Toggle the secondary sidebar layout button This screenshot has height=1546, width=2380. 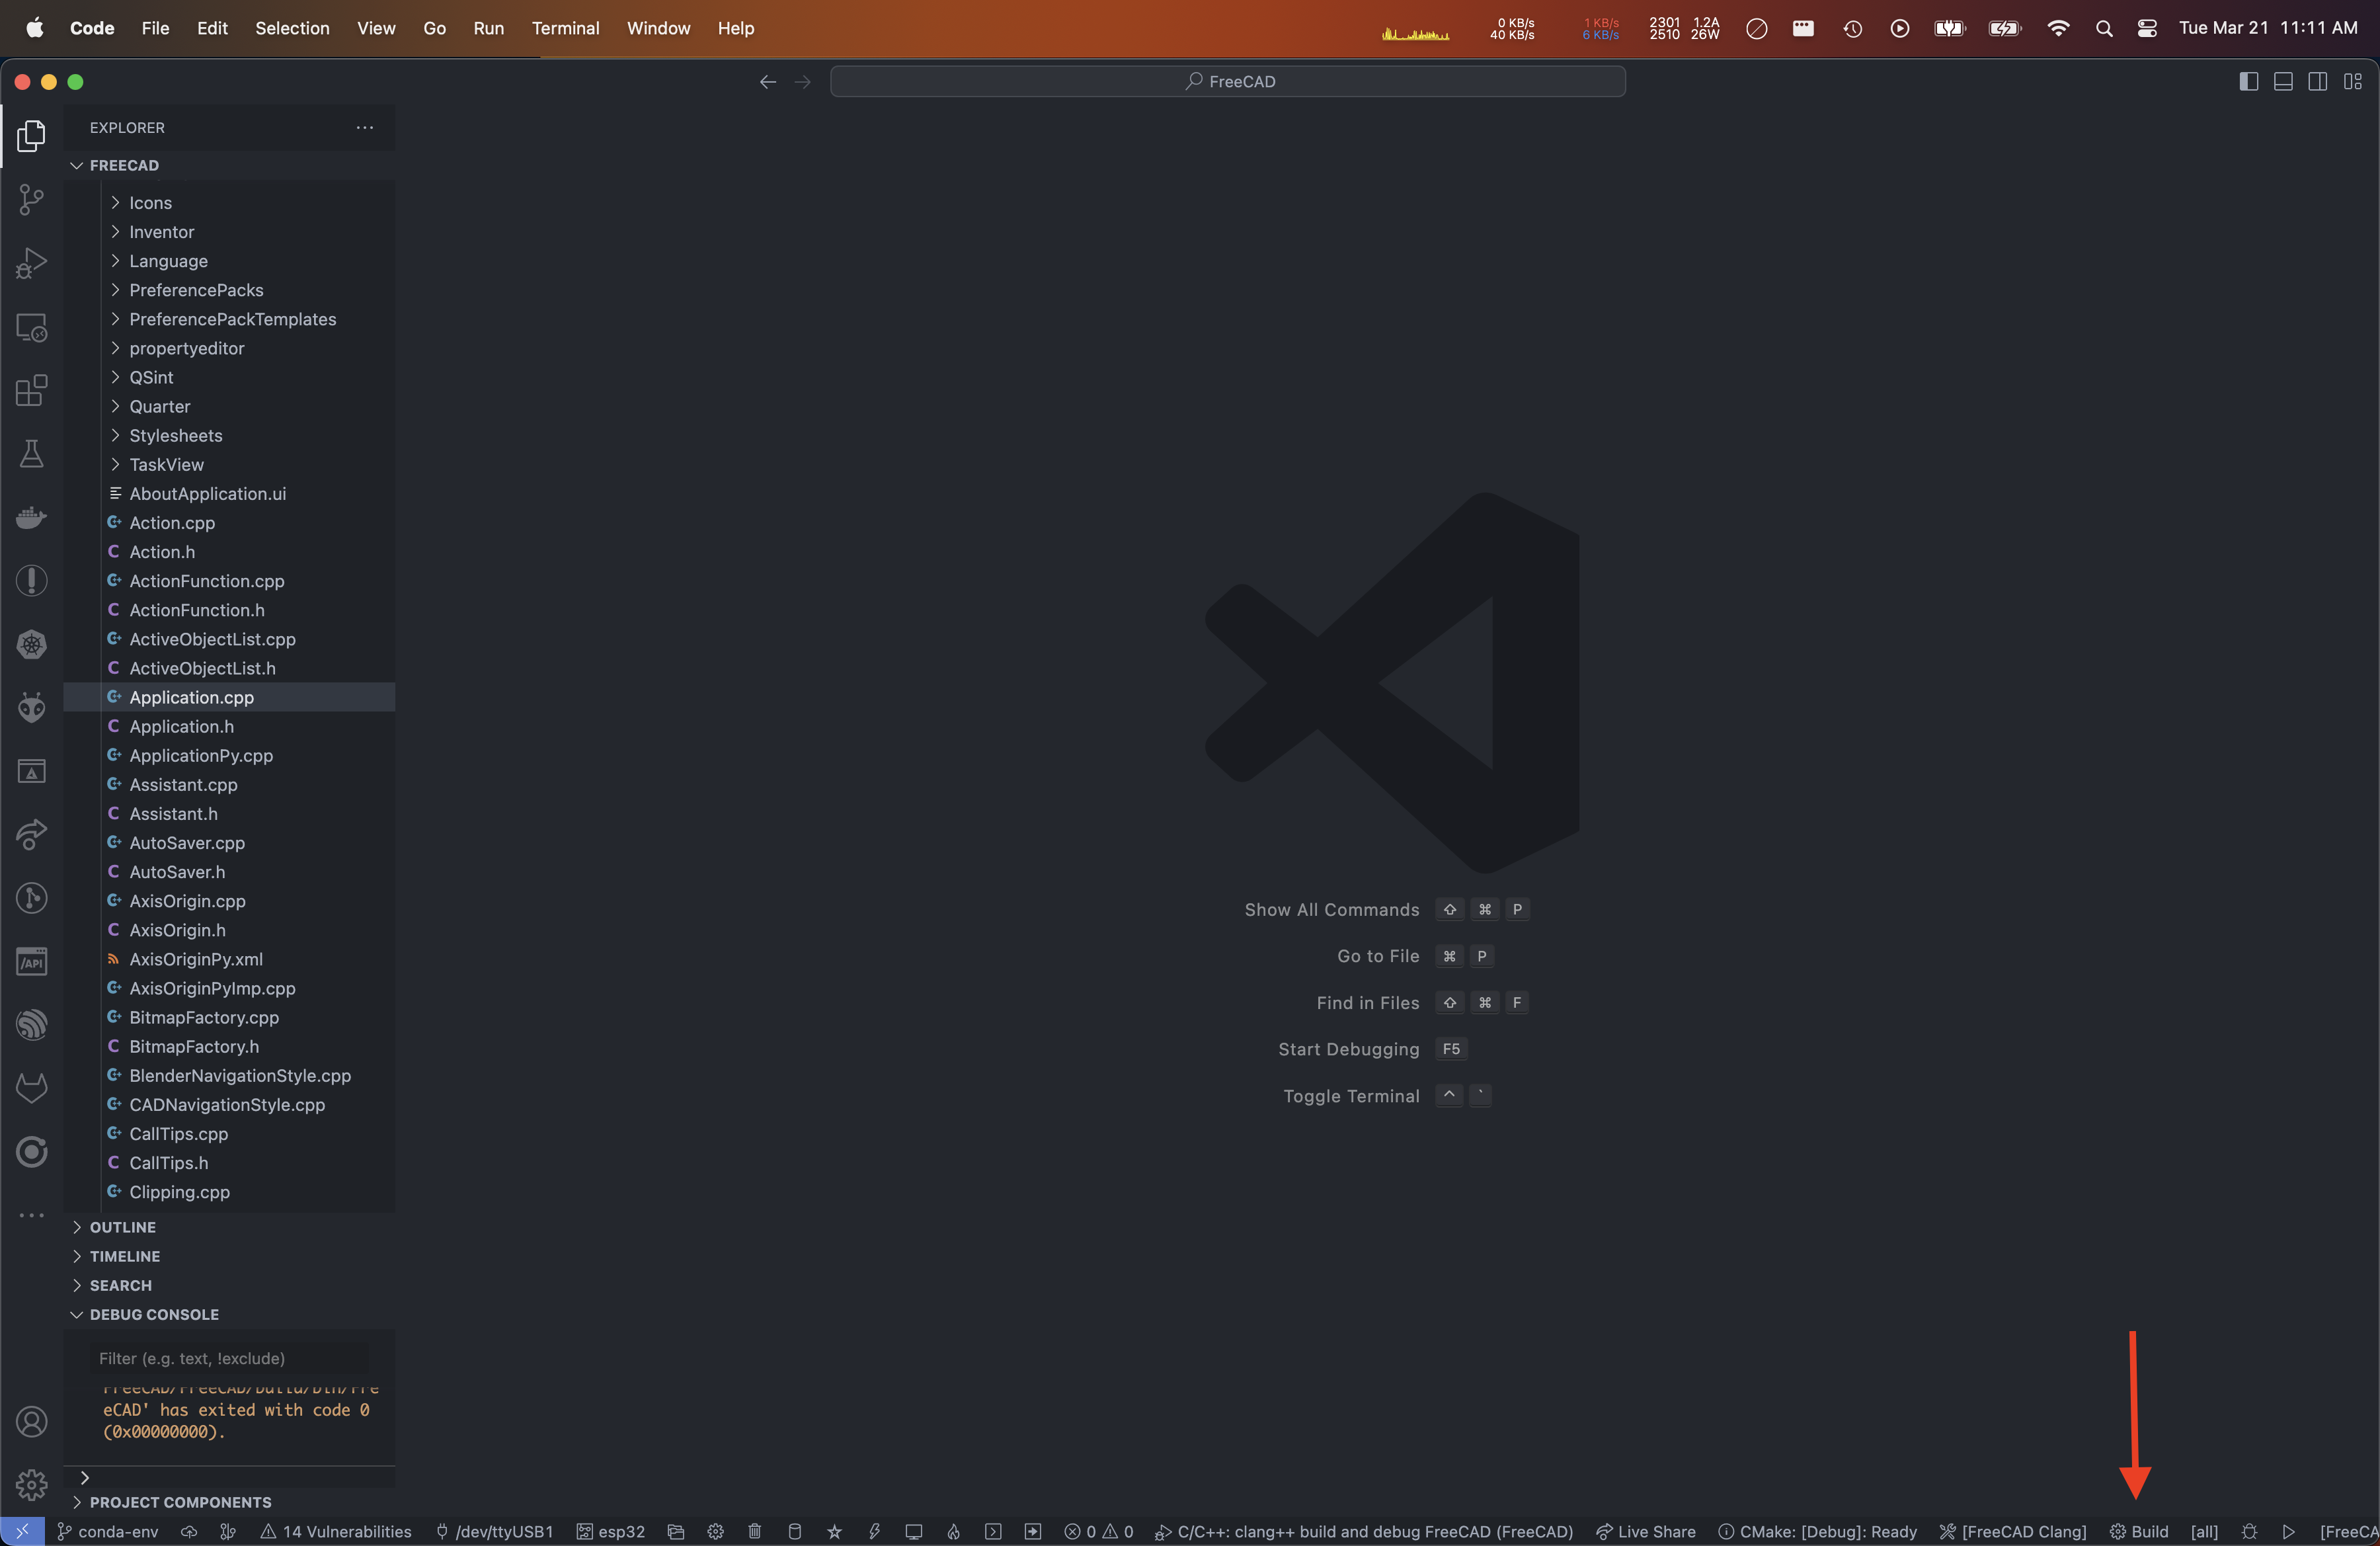point(2317,81)
